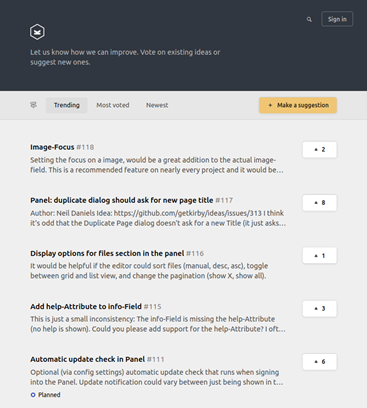Viewport: 367px width, 408px height.
Task: Open Automatic update check in Panel idea
Action: click(88, 359)
